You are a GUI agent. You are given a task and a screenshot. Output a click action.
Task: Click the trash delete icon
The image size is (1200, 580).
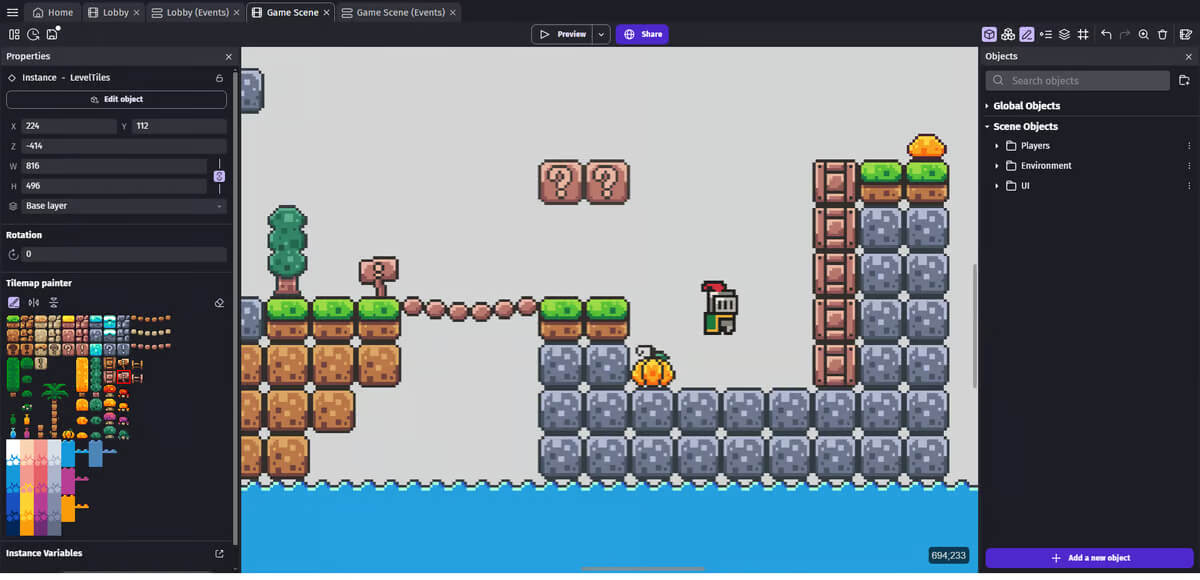tap(1162, 34)
